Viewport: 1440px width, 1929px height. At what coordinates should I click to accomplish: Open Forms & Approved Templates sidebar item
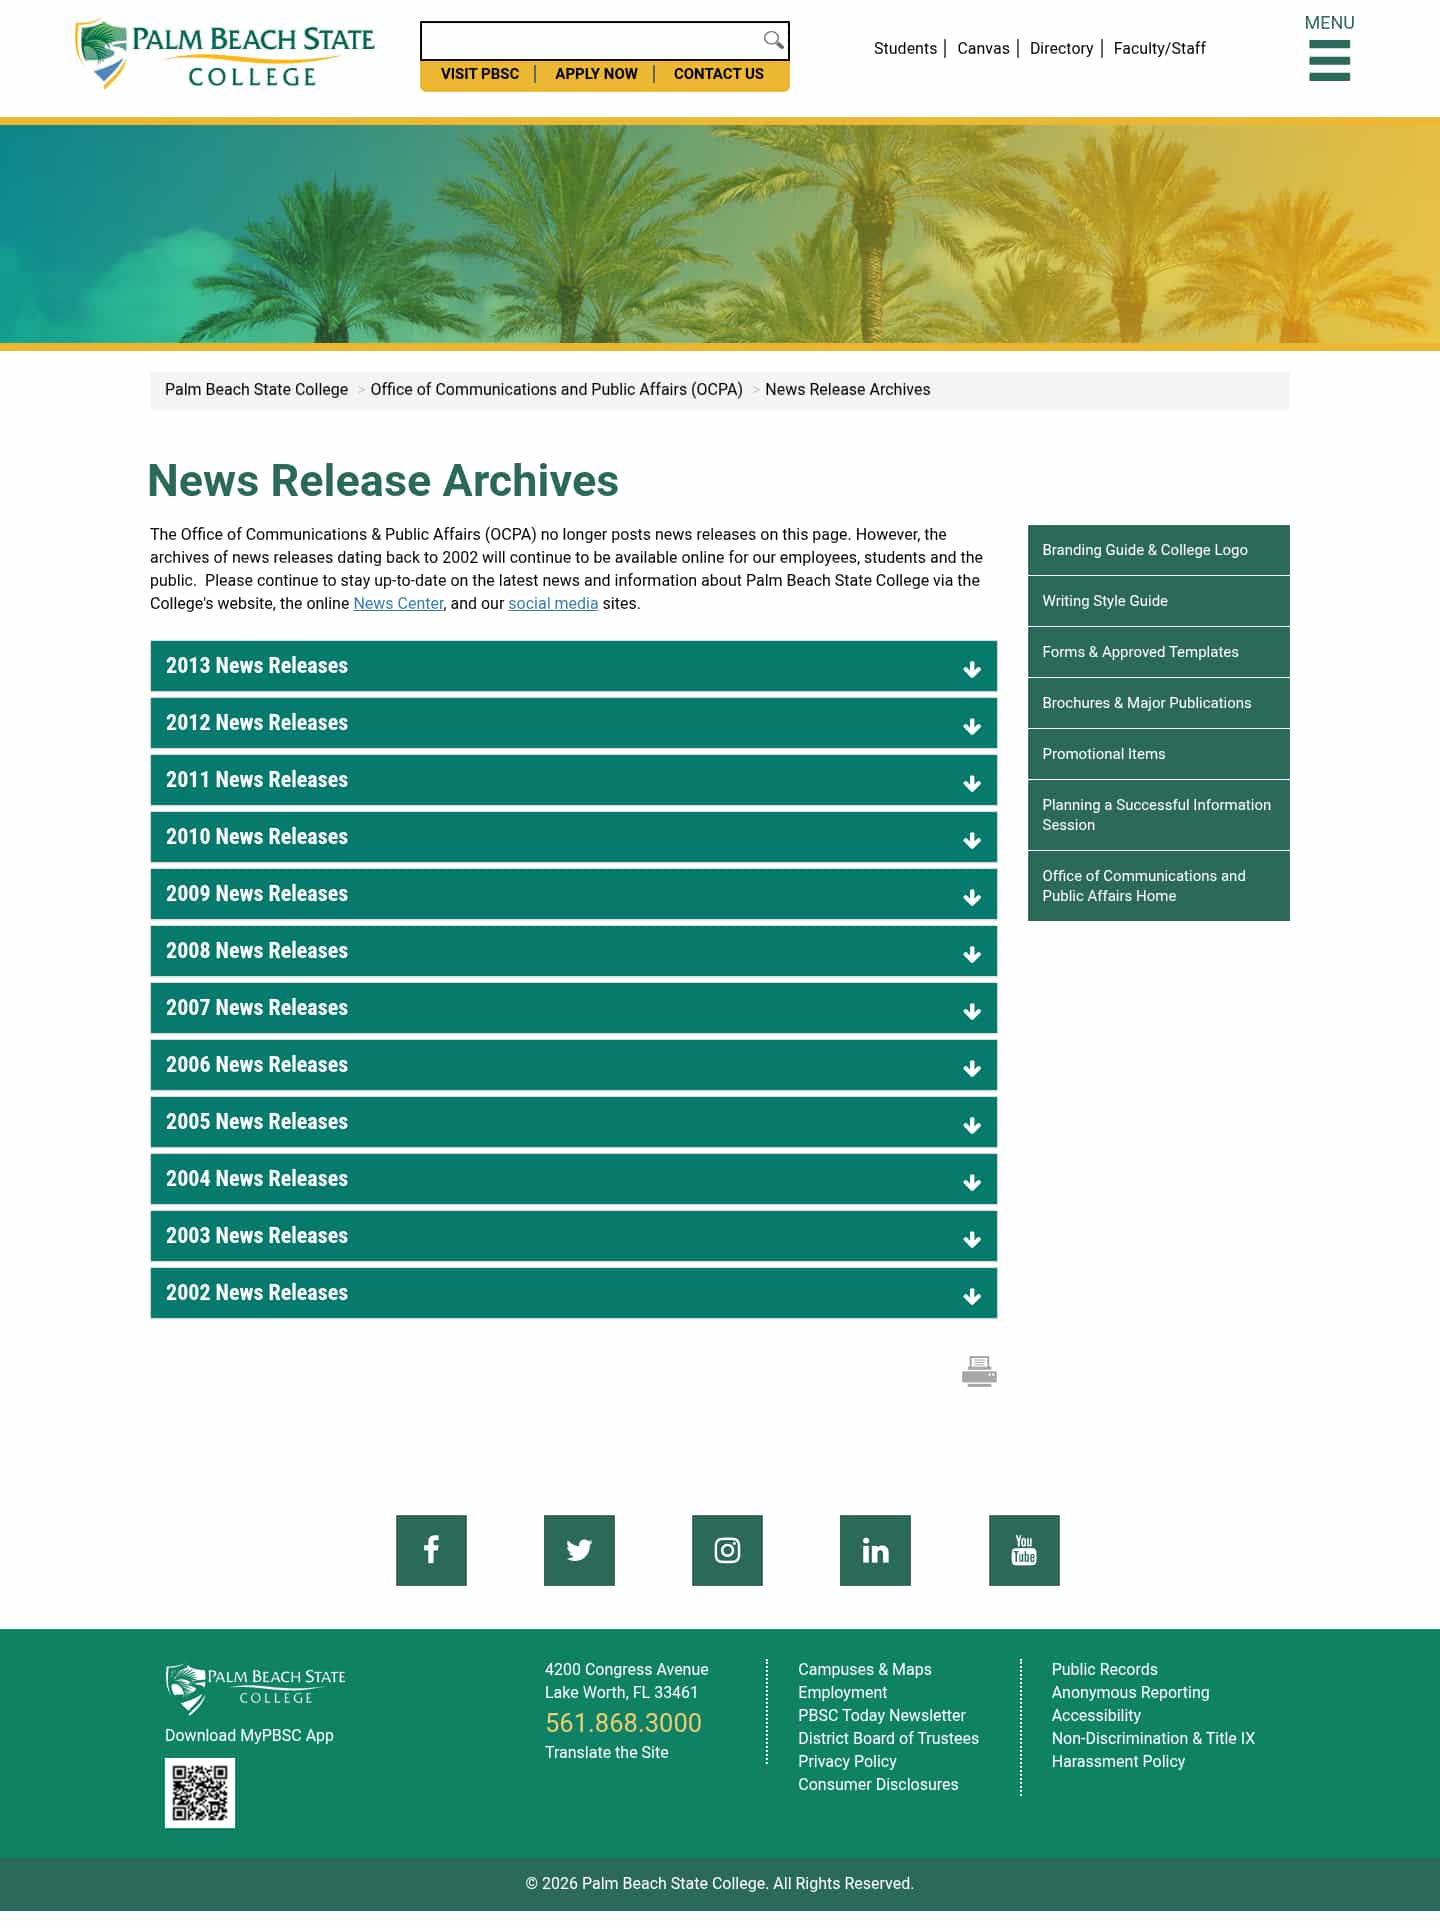point(1159,652)
